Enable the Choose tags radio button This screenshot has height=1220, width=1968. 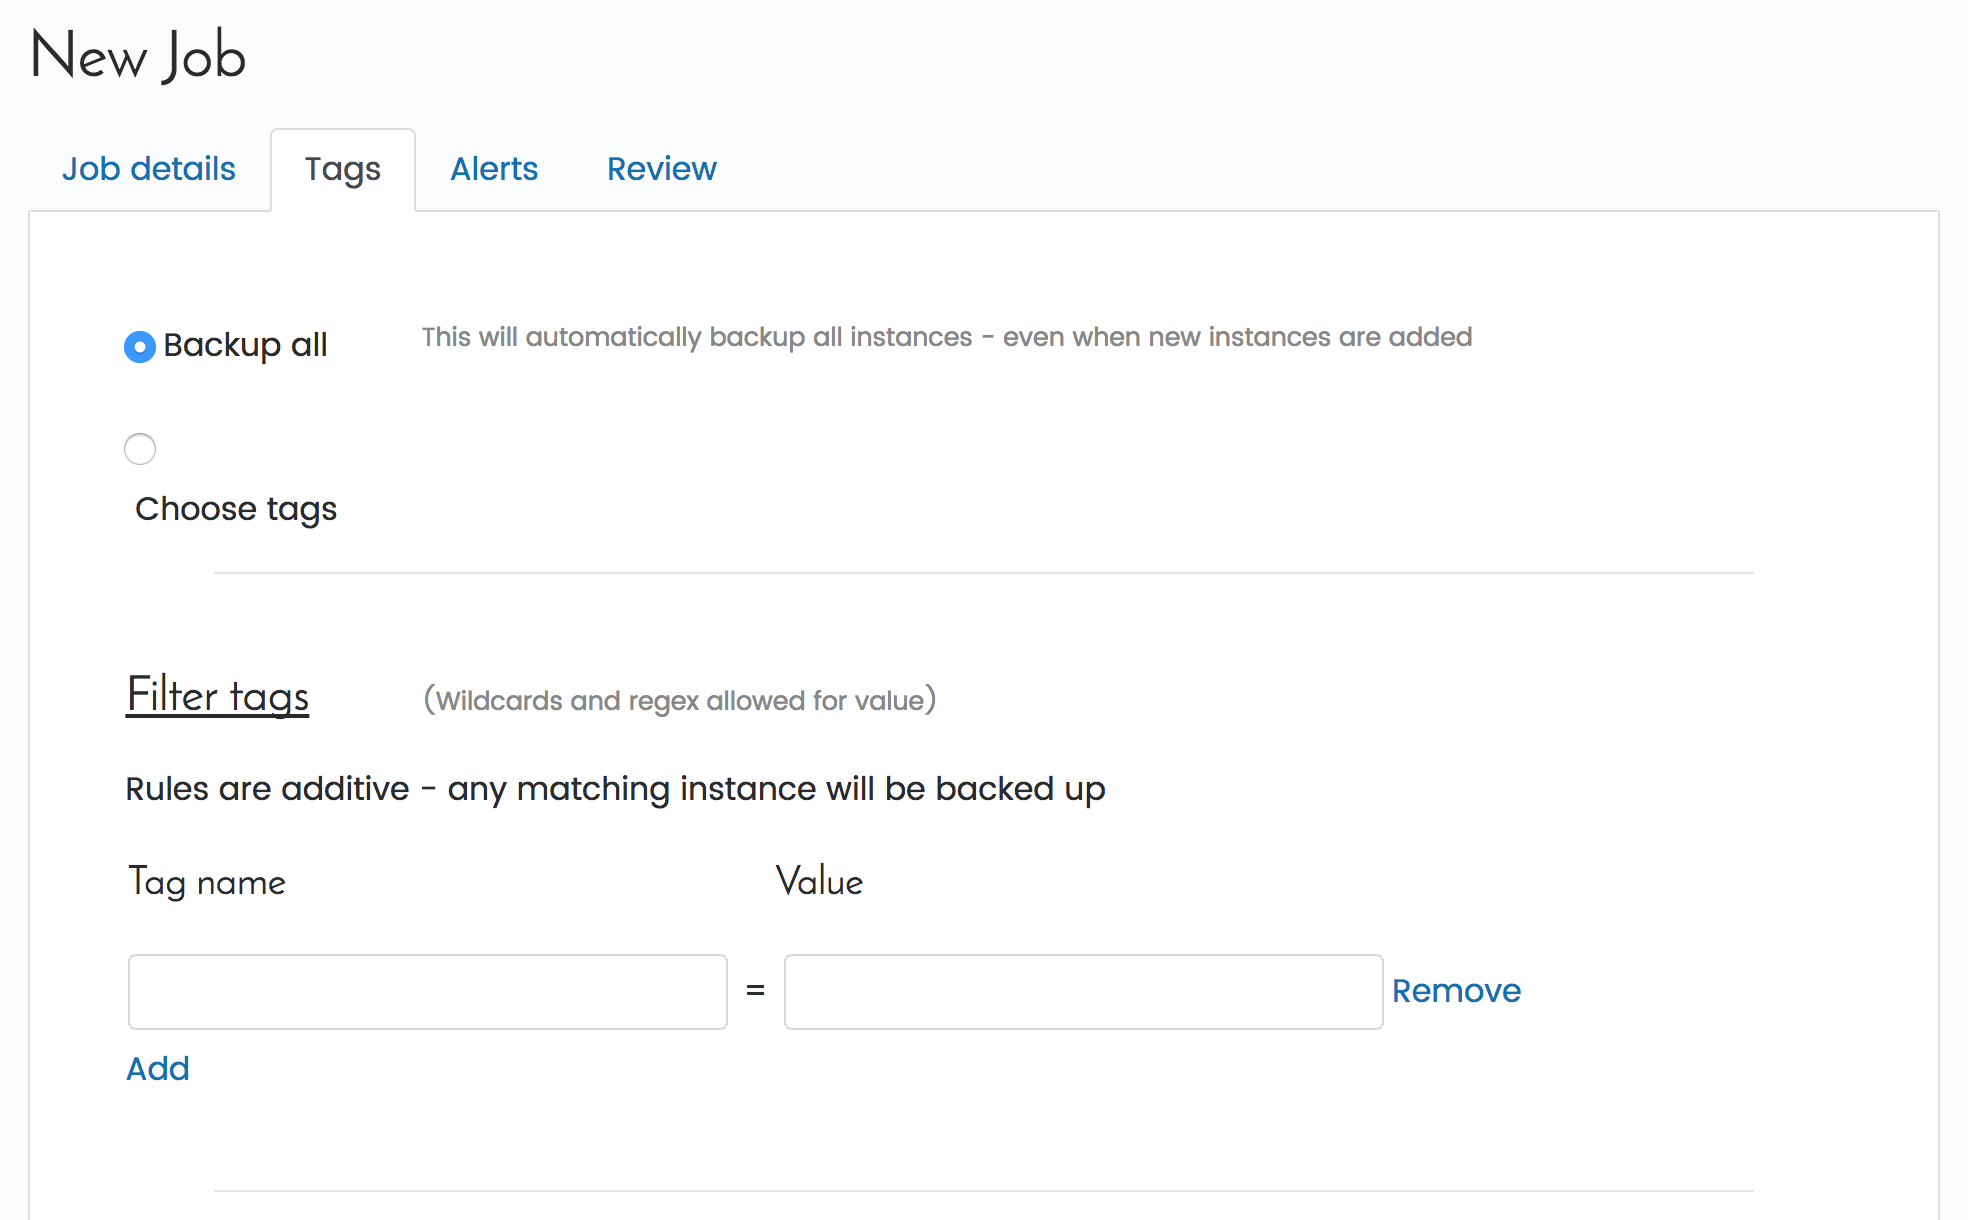(140, 449)
